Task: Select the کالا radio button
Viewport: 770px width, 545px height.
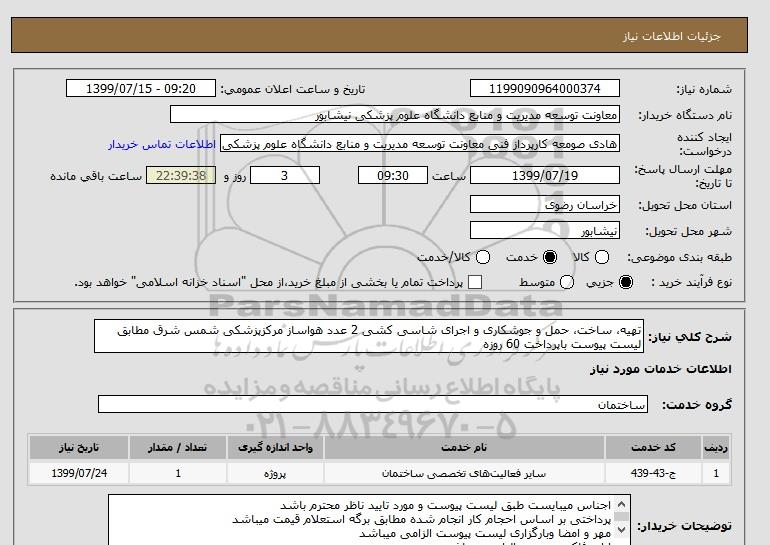Action: click(602, 257)
